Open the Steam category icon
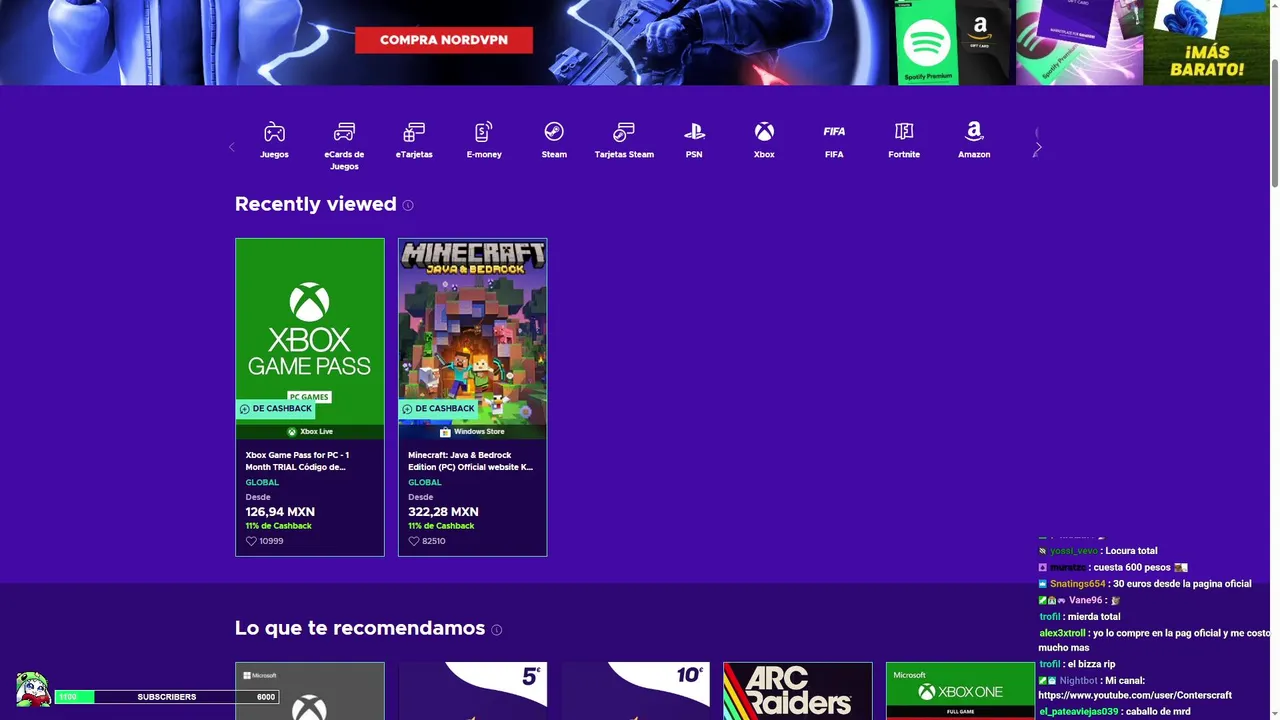 point(554,132)
